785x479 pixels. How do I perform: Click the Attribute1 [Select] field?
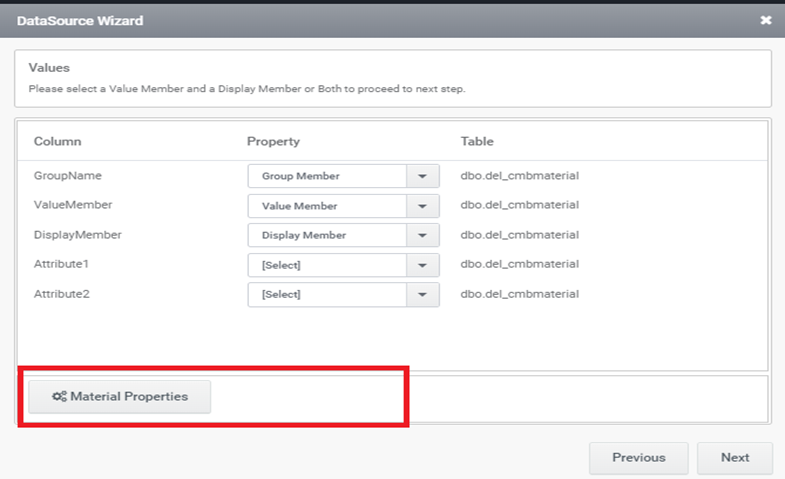coord(326,265)
